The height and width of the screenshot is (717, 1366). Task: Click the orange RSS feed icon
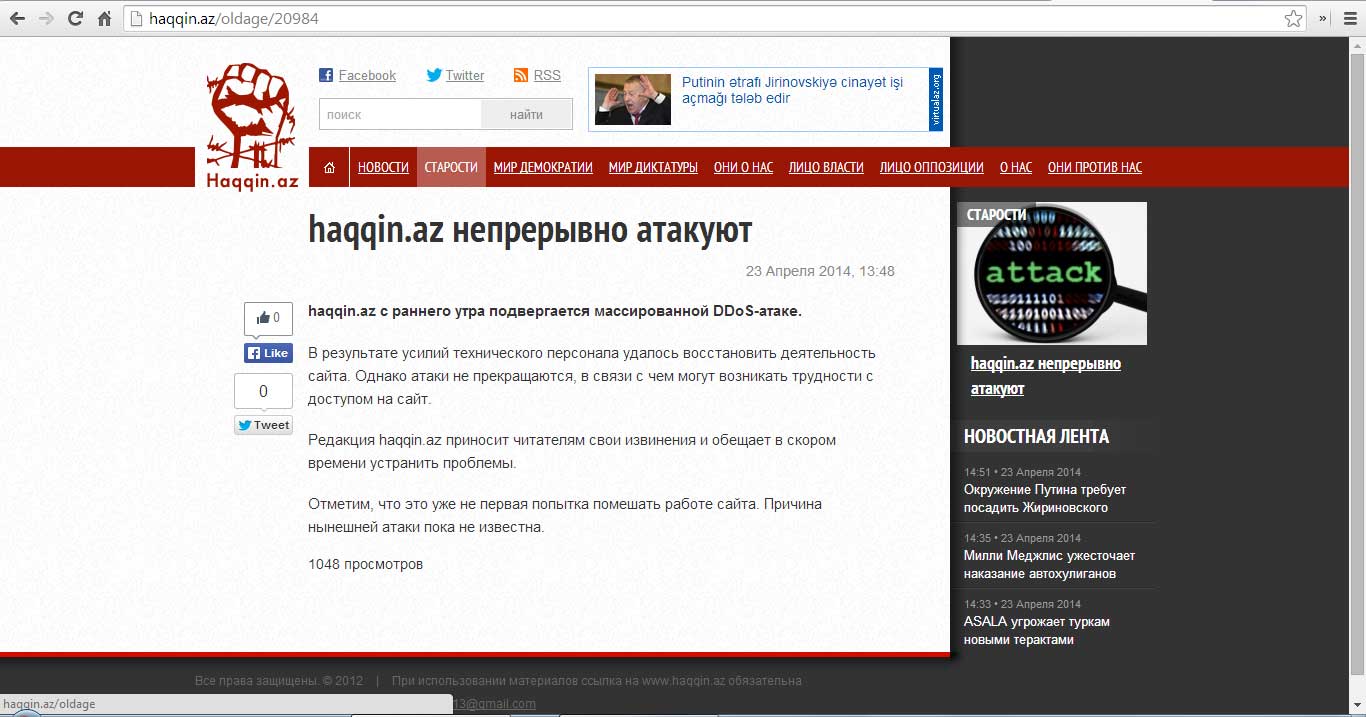click(520, 75)
